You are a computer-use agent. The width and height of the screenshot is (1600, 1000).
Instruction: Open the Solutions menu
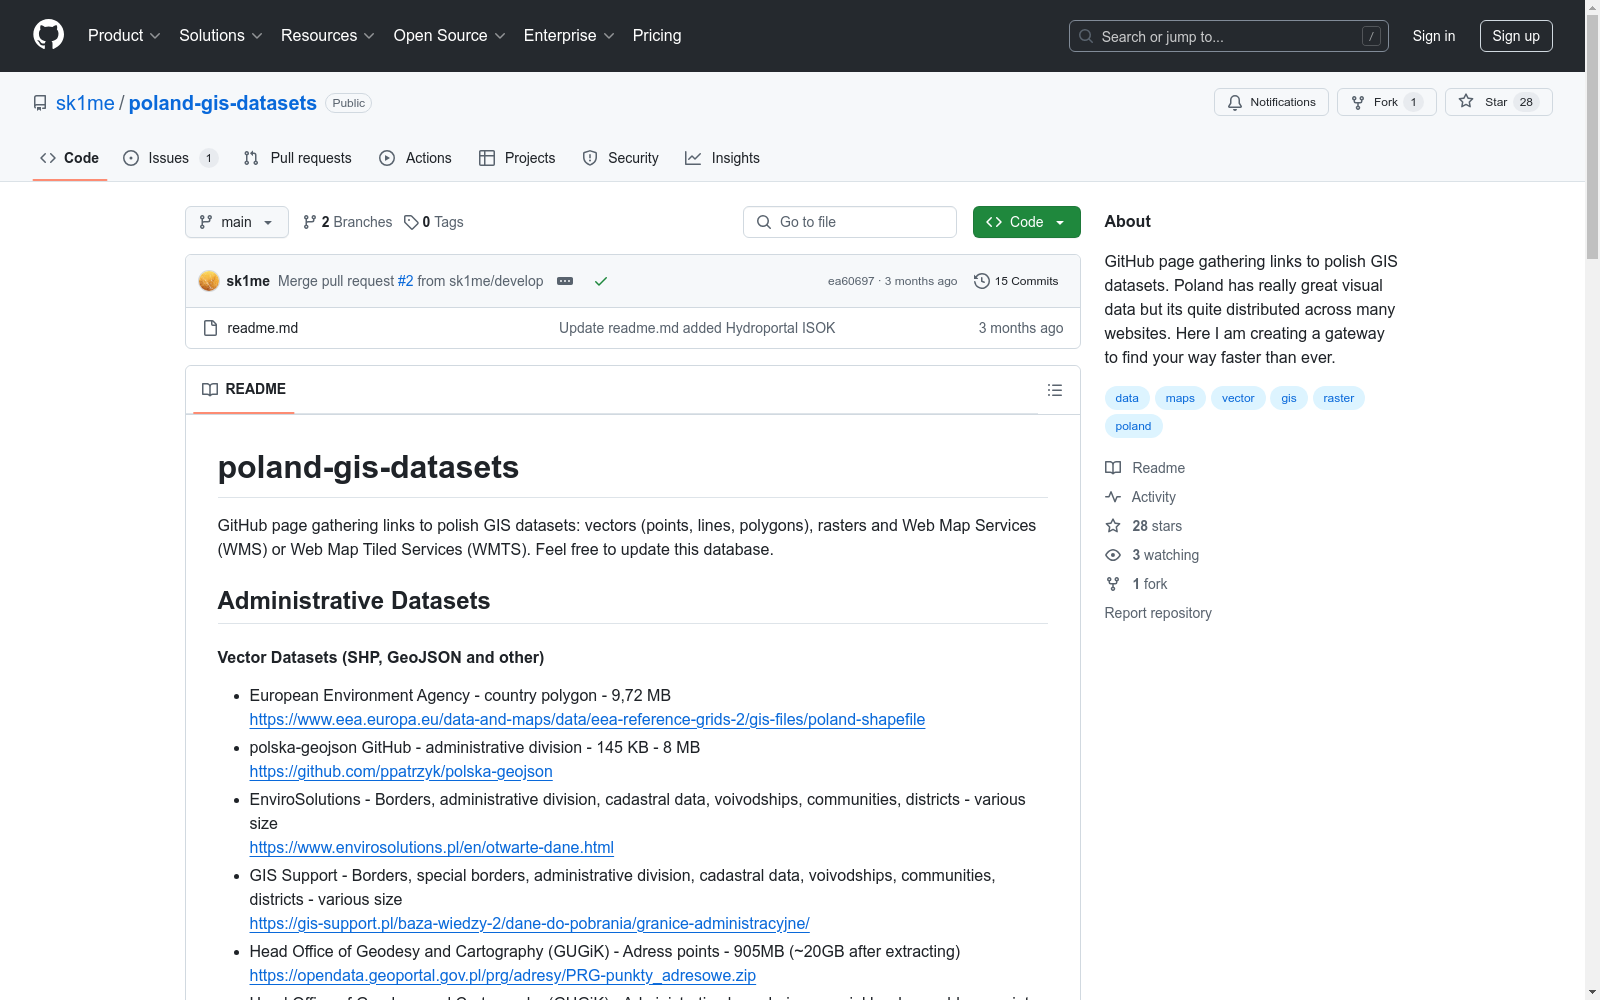(220, 36)
